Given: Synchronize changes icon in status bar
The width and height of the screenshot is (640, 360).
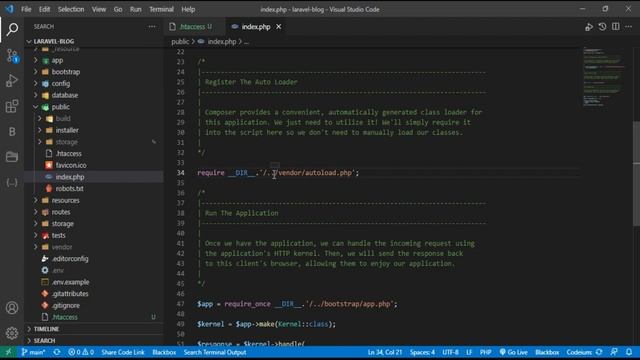Looking at the screenshot, I should point(57,352).
